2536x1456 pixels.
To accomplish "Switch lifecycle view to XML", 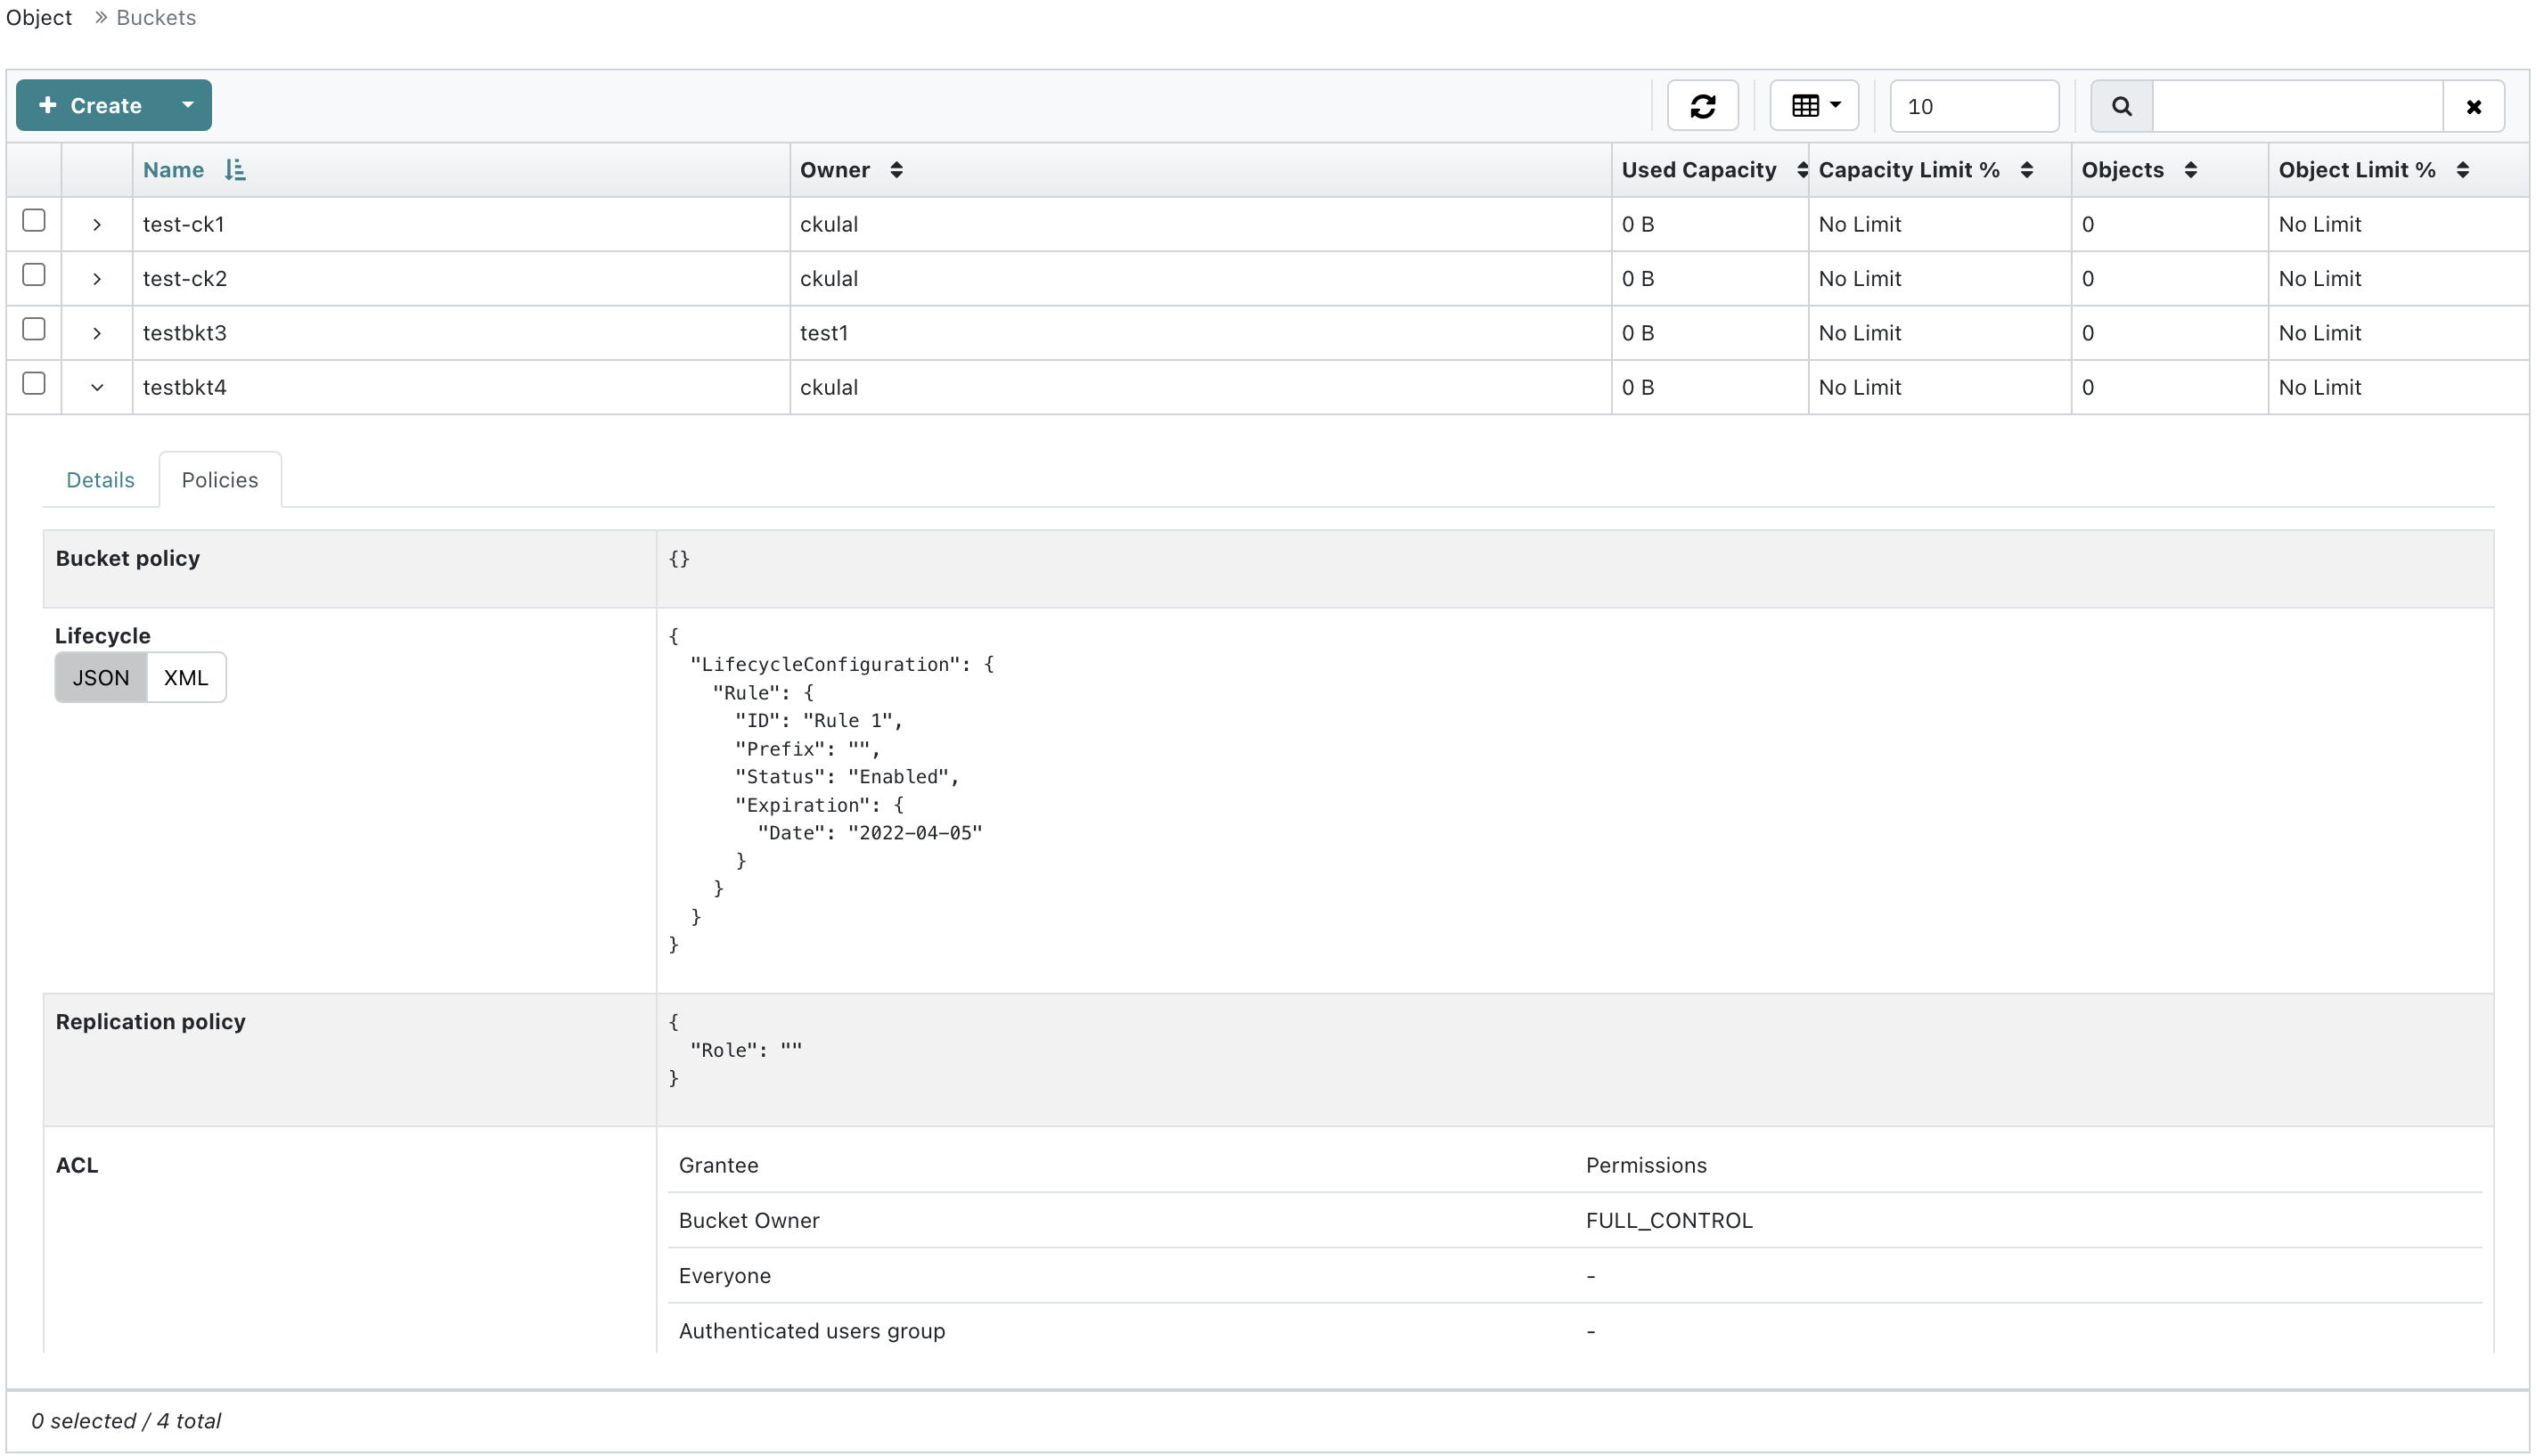I will [186, 678].
